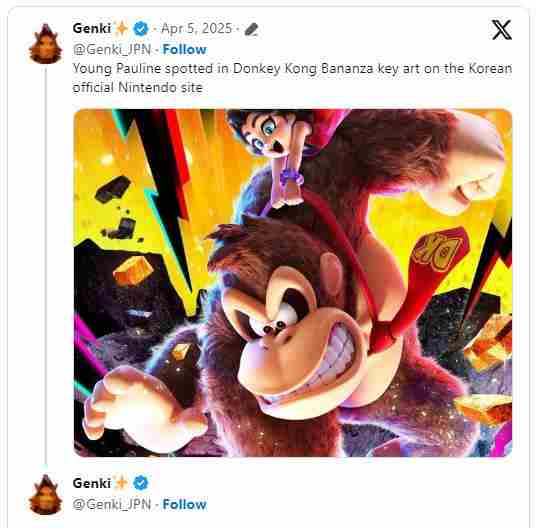
Task: Click the top verified checkmark badge
Action: 141,29
